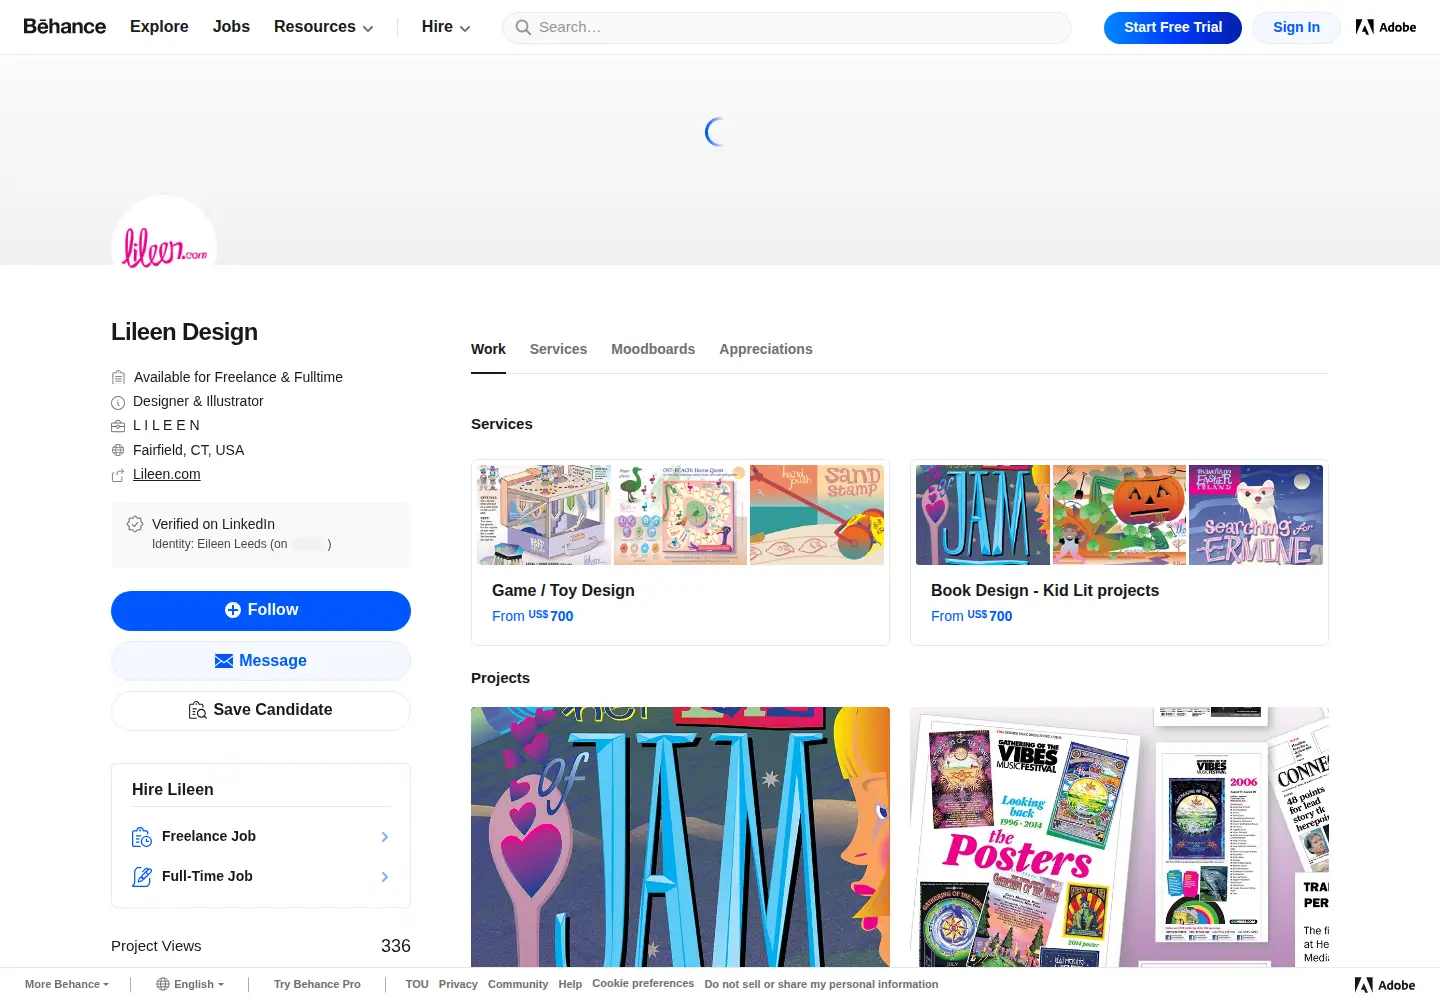Click the globe location icon near Fairfield
Viewport: 1440px width, 1000px height.
(x=118, y=450)
